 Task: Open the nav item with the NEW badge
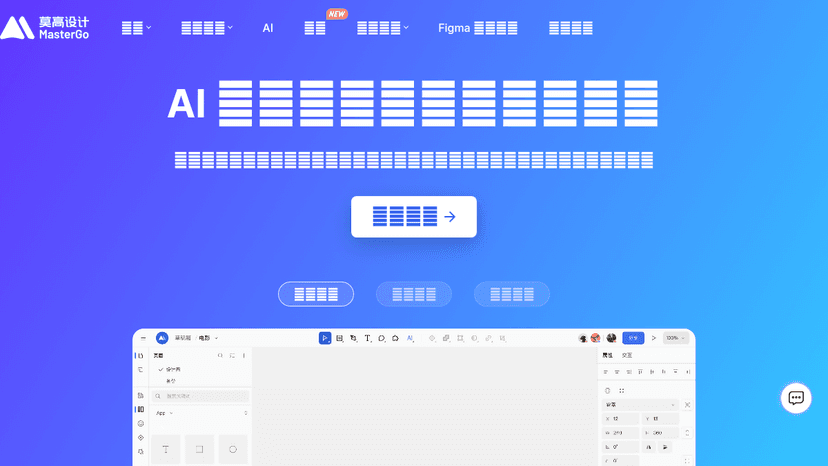315,28
